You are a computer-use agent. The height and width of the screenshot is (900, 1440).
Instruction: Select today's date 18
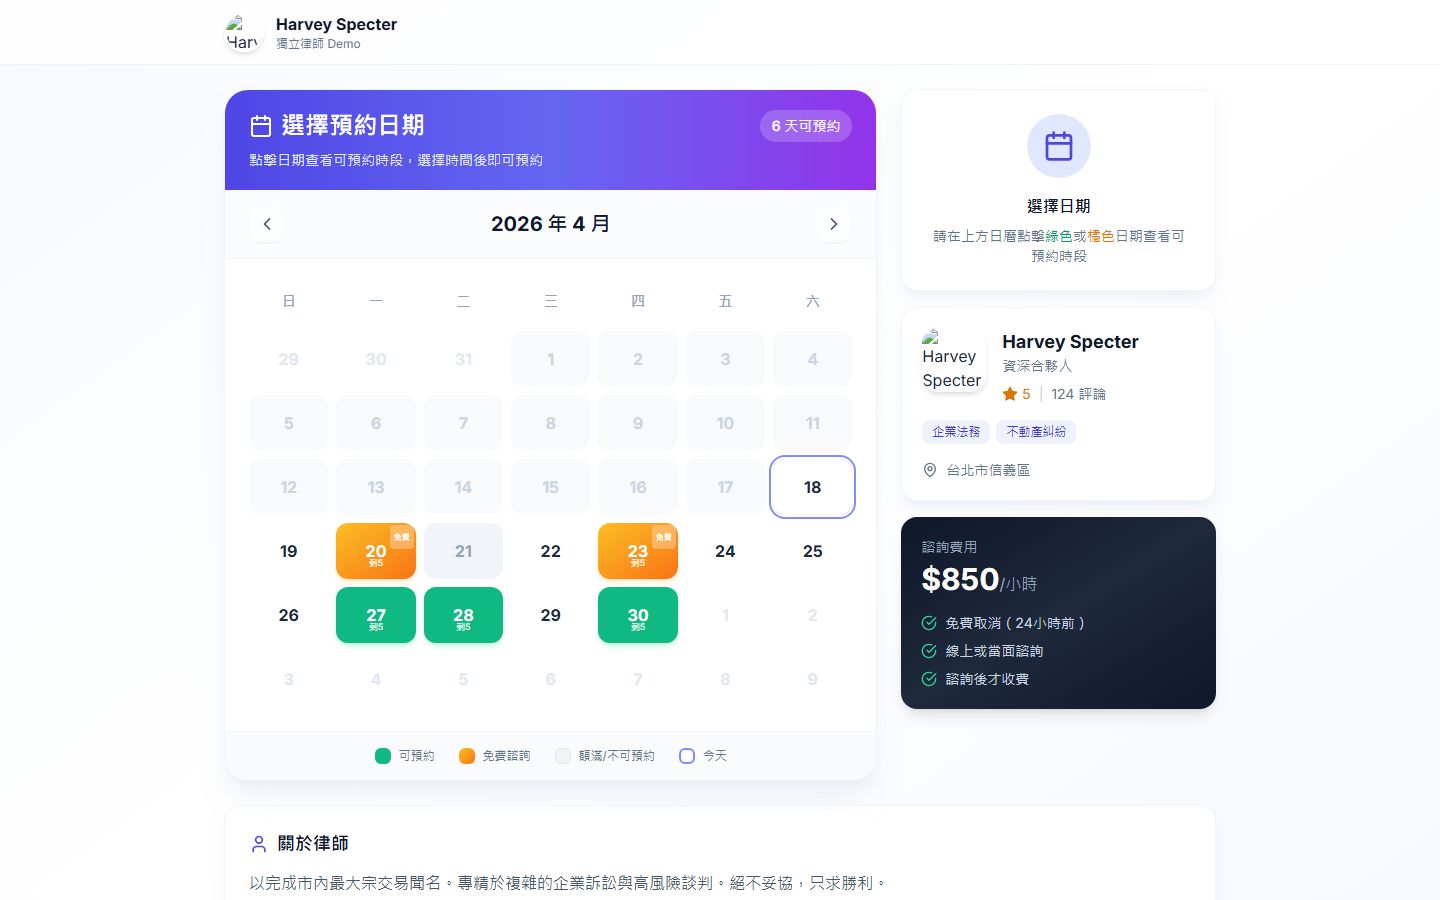click(x=813, y=487)
